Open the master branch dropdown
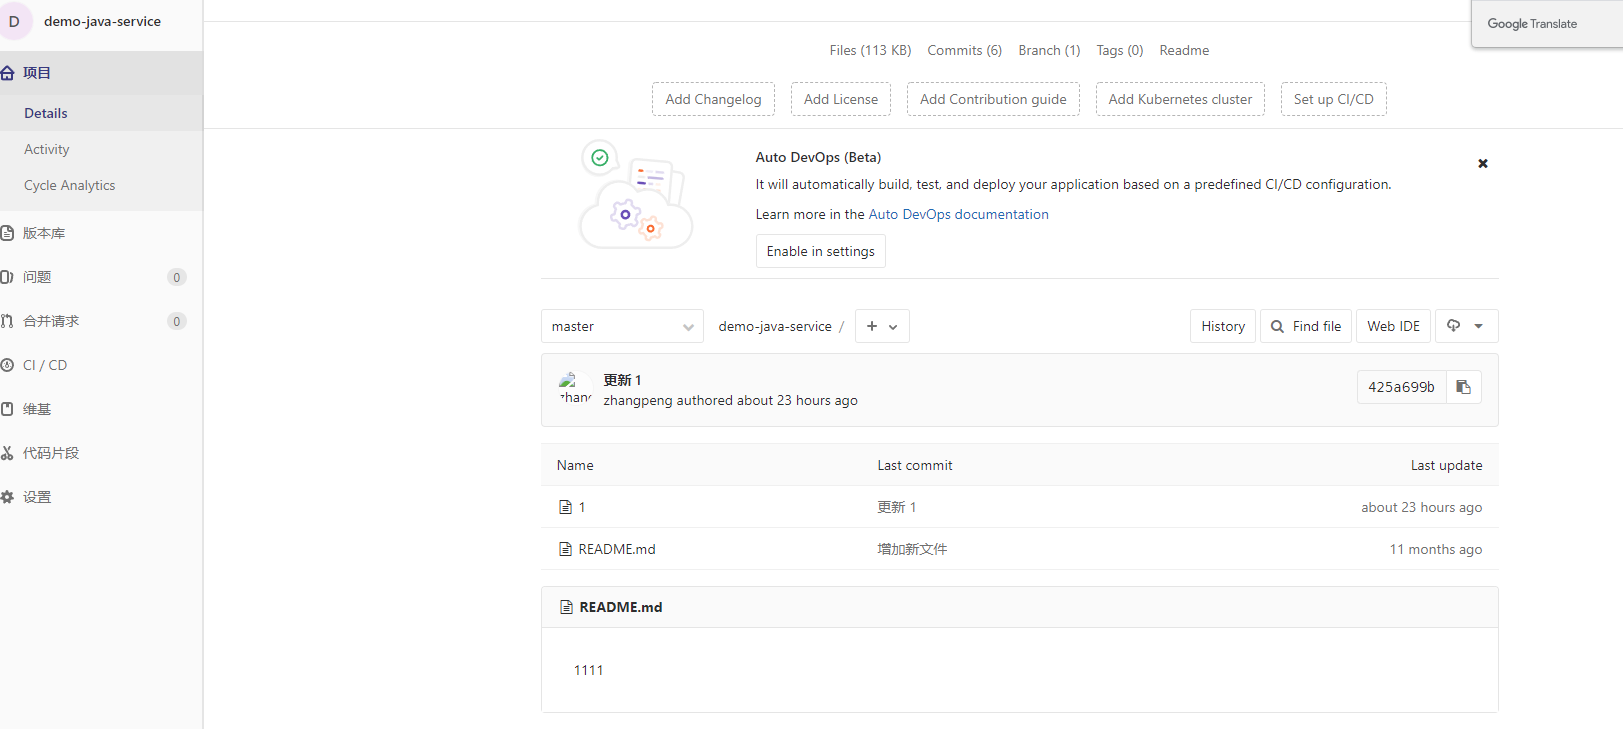Viewport: 1623px width, 729px height. point(622,326)
